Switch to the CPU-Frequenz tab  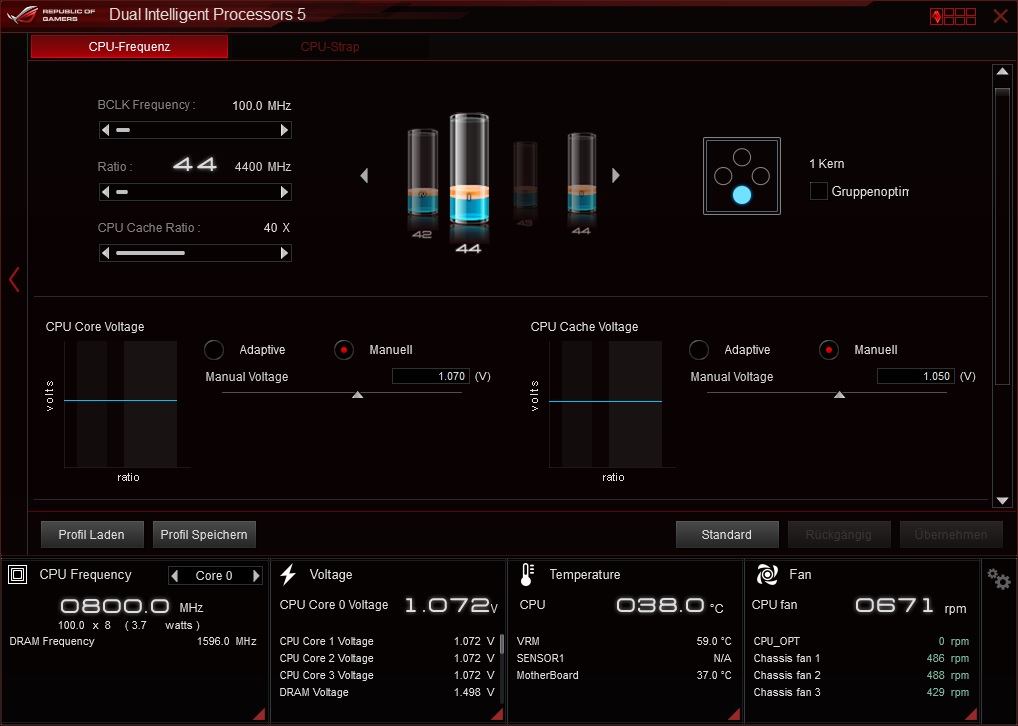pos(129,47)
